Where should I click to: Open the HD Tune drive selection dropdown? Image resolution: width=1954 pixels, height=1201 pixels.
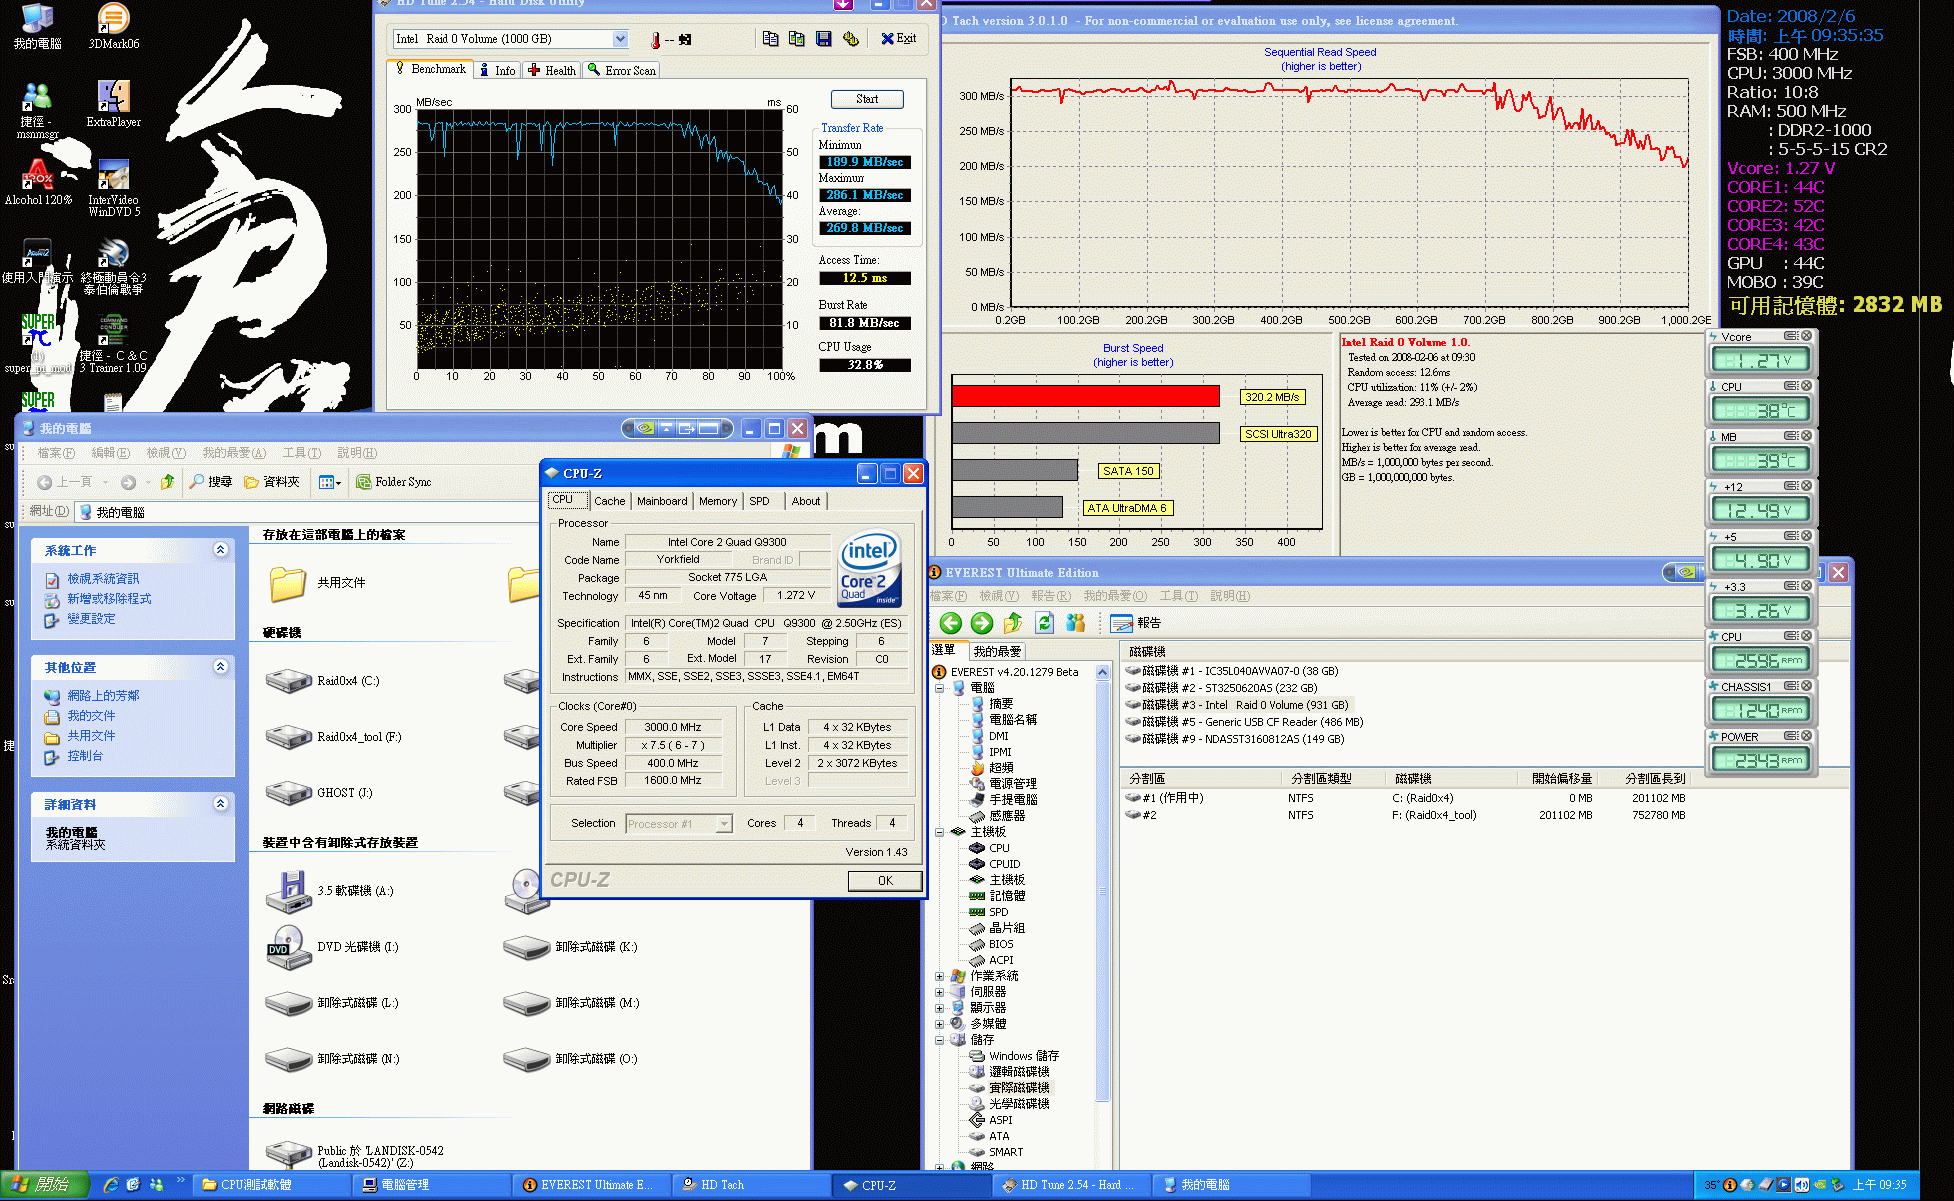(x=620, y=39)
